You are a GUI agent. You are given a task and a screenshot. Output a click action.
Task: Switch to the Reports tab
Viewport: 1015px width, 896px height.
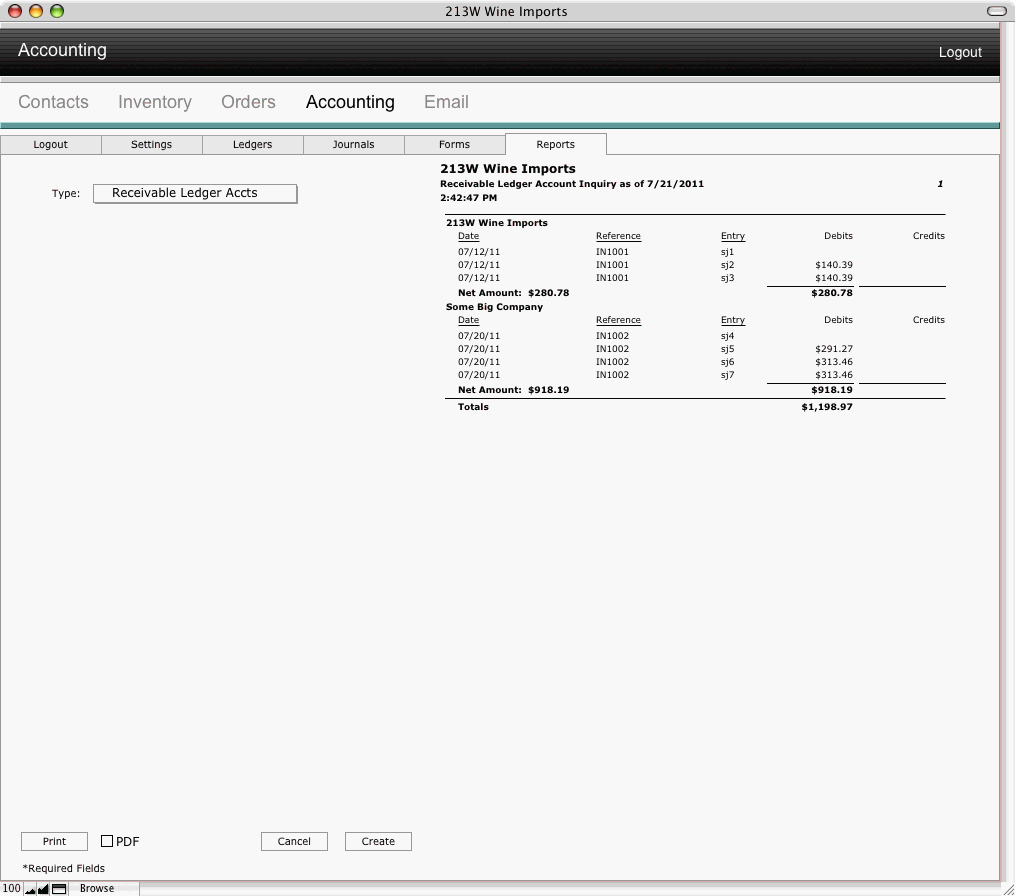pyautogui.click(x=555, y=144)
